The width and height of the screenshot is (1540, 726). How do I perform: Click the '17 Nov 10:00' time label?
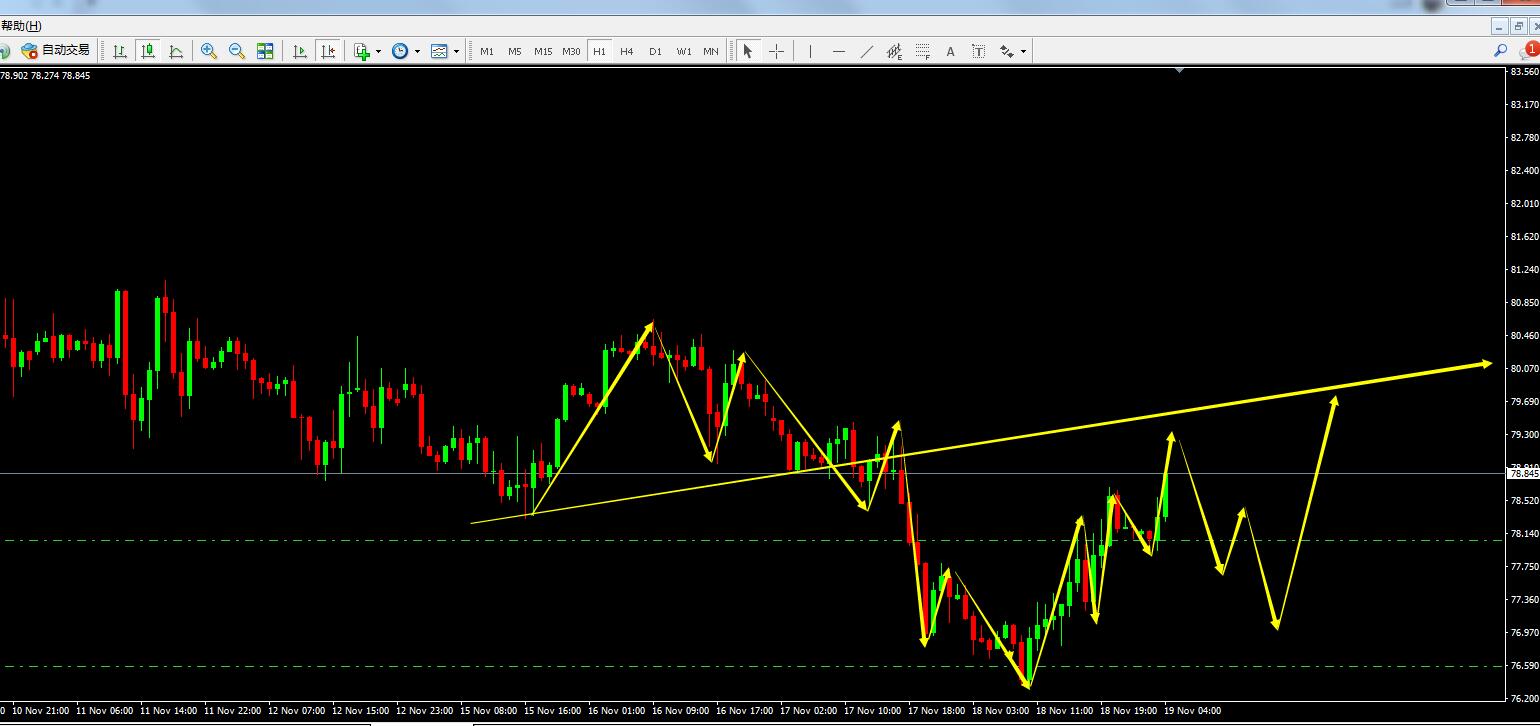[x=874, y=711]
